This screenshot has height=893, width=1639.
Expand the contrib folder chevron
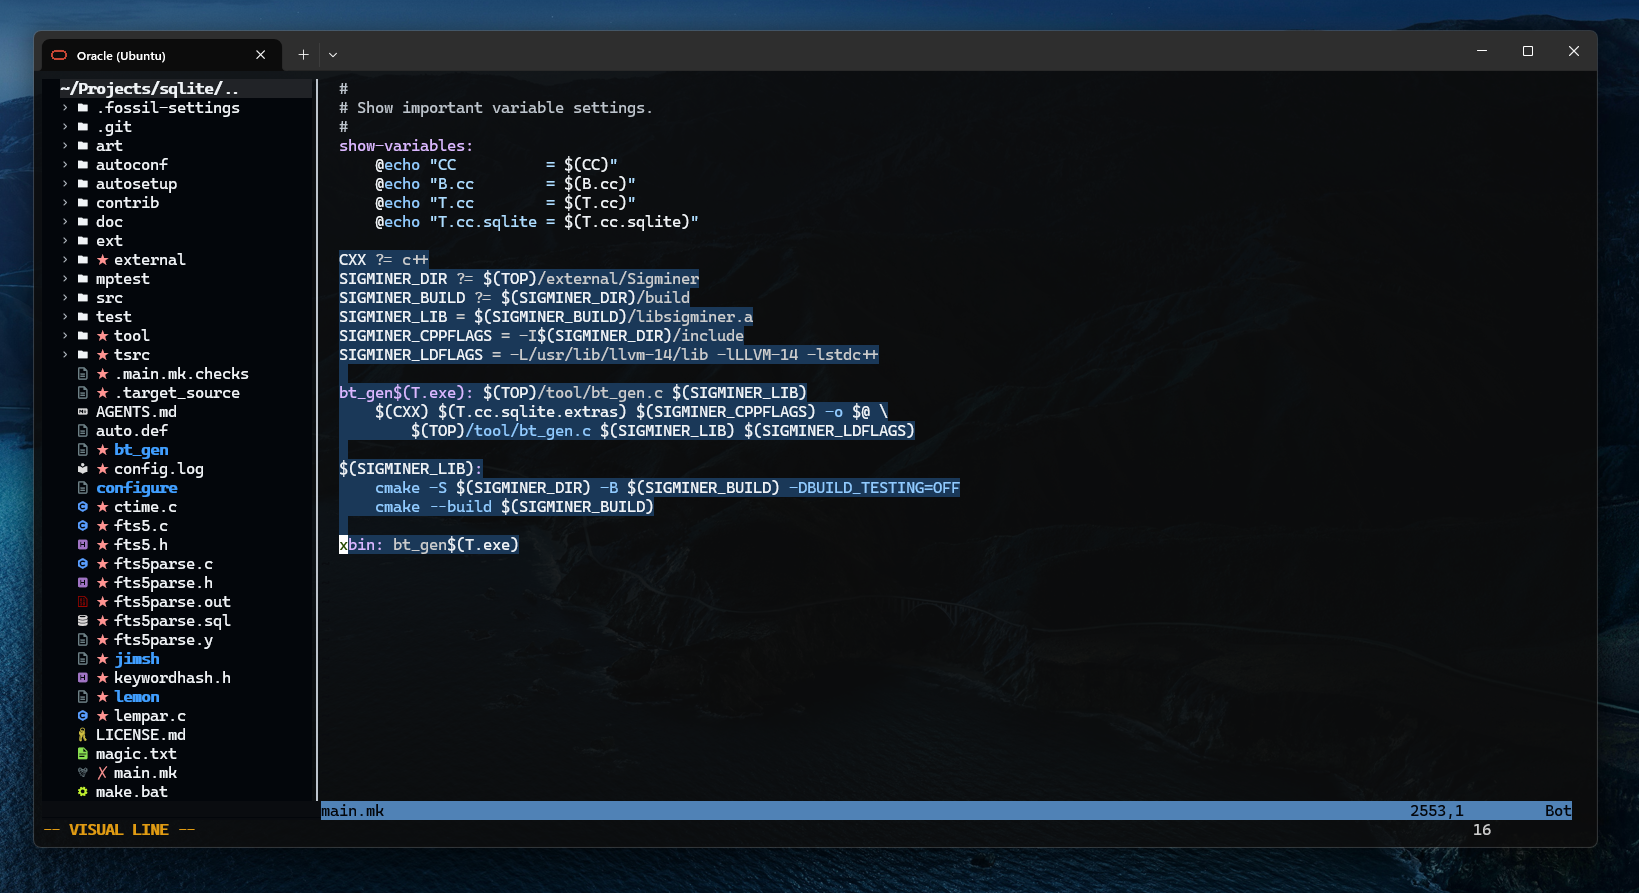click(65, 203)
